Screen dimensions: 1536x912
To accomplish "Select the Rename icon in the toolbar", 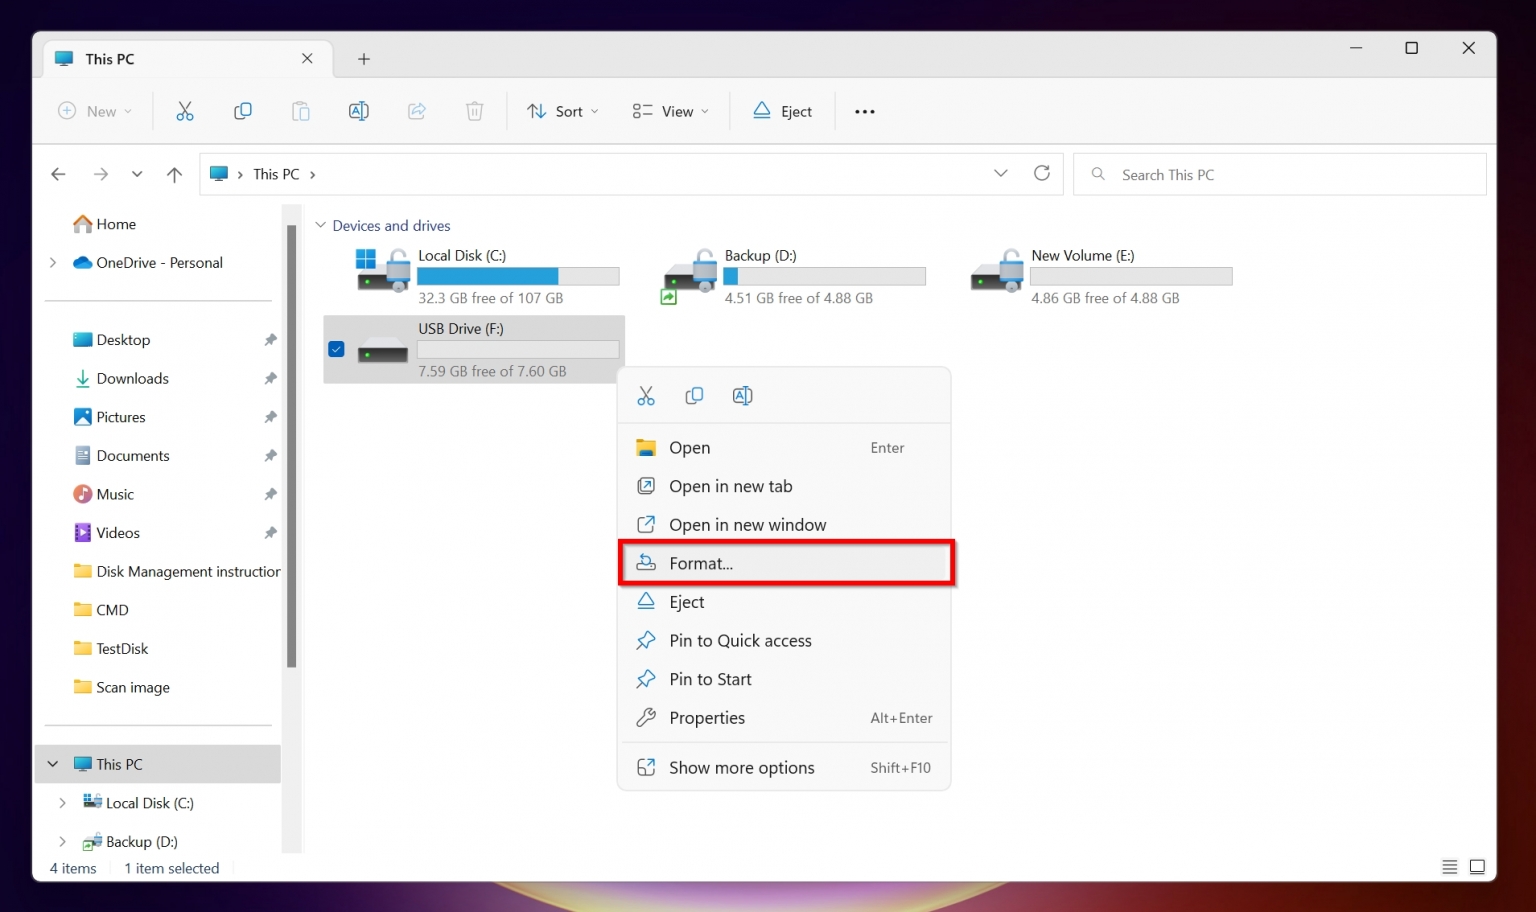I will (359, 111).
